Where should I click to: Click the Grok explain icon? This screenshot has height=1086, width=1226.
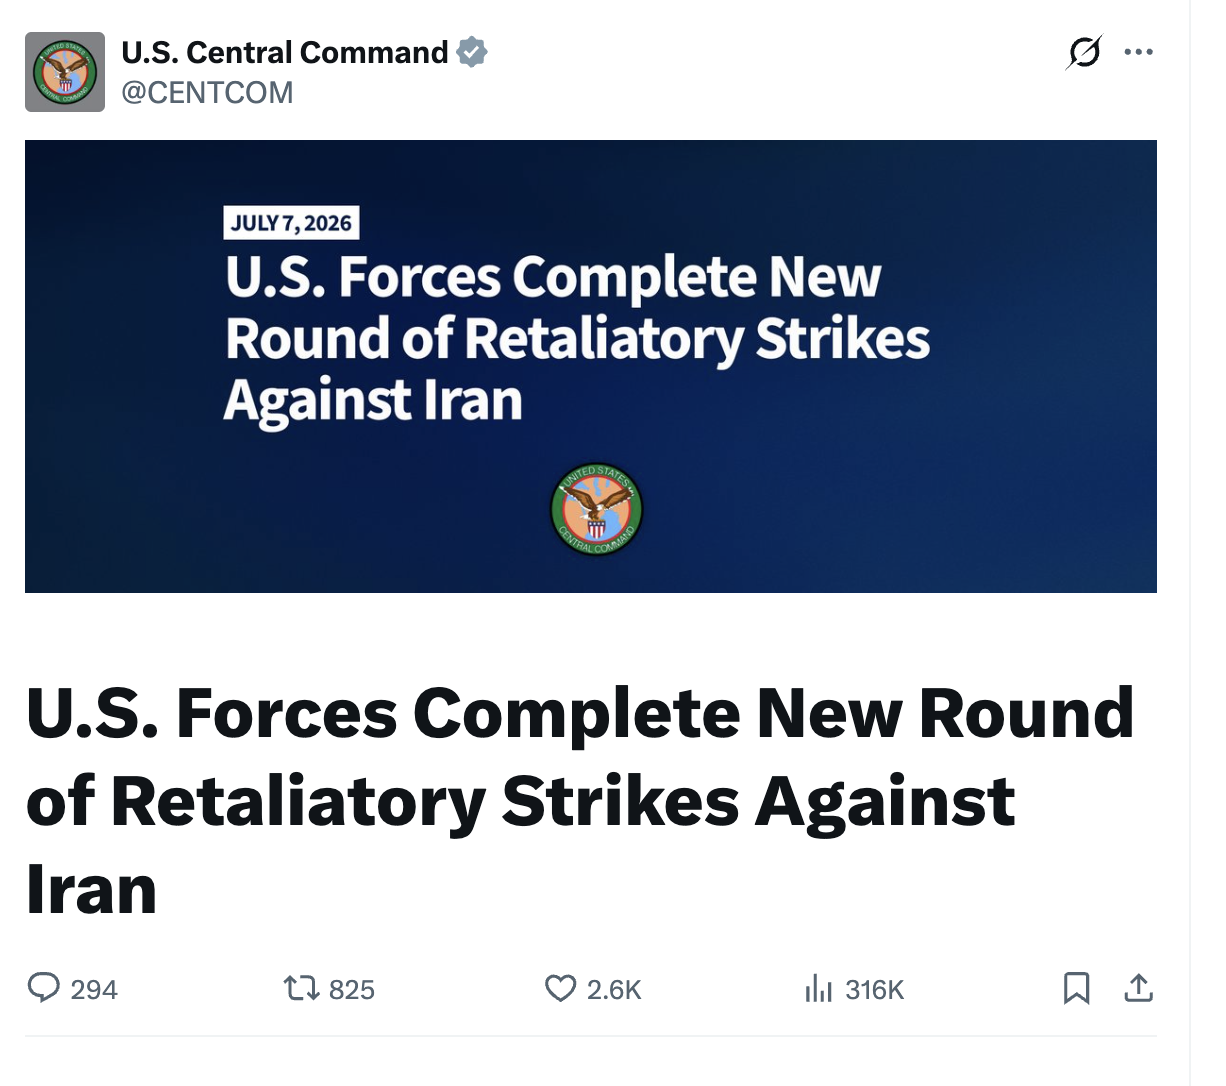1084,52
